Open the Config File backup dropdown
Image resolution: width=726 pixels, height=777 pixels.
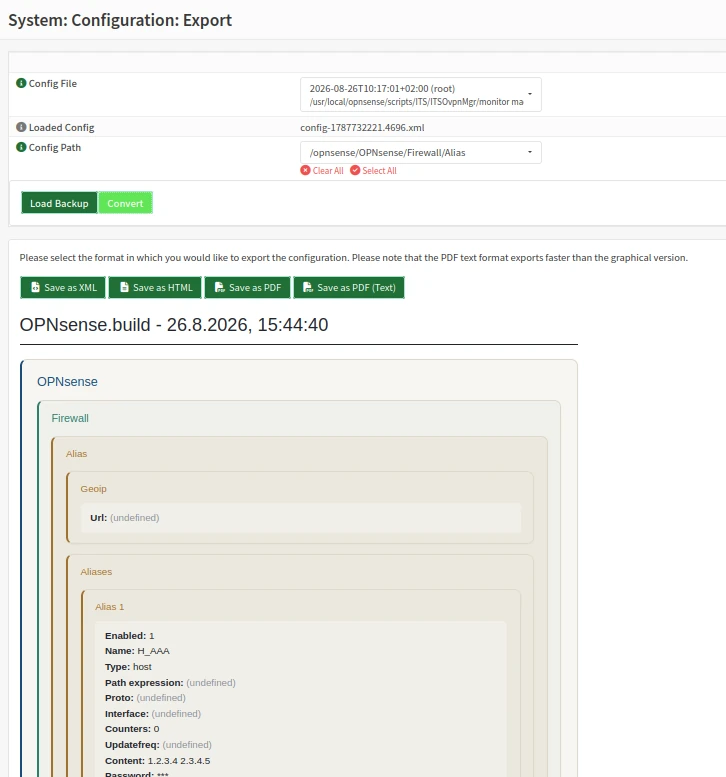pos(421,95)
